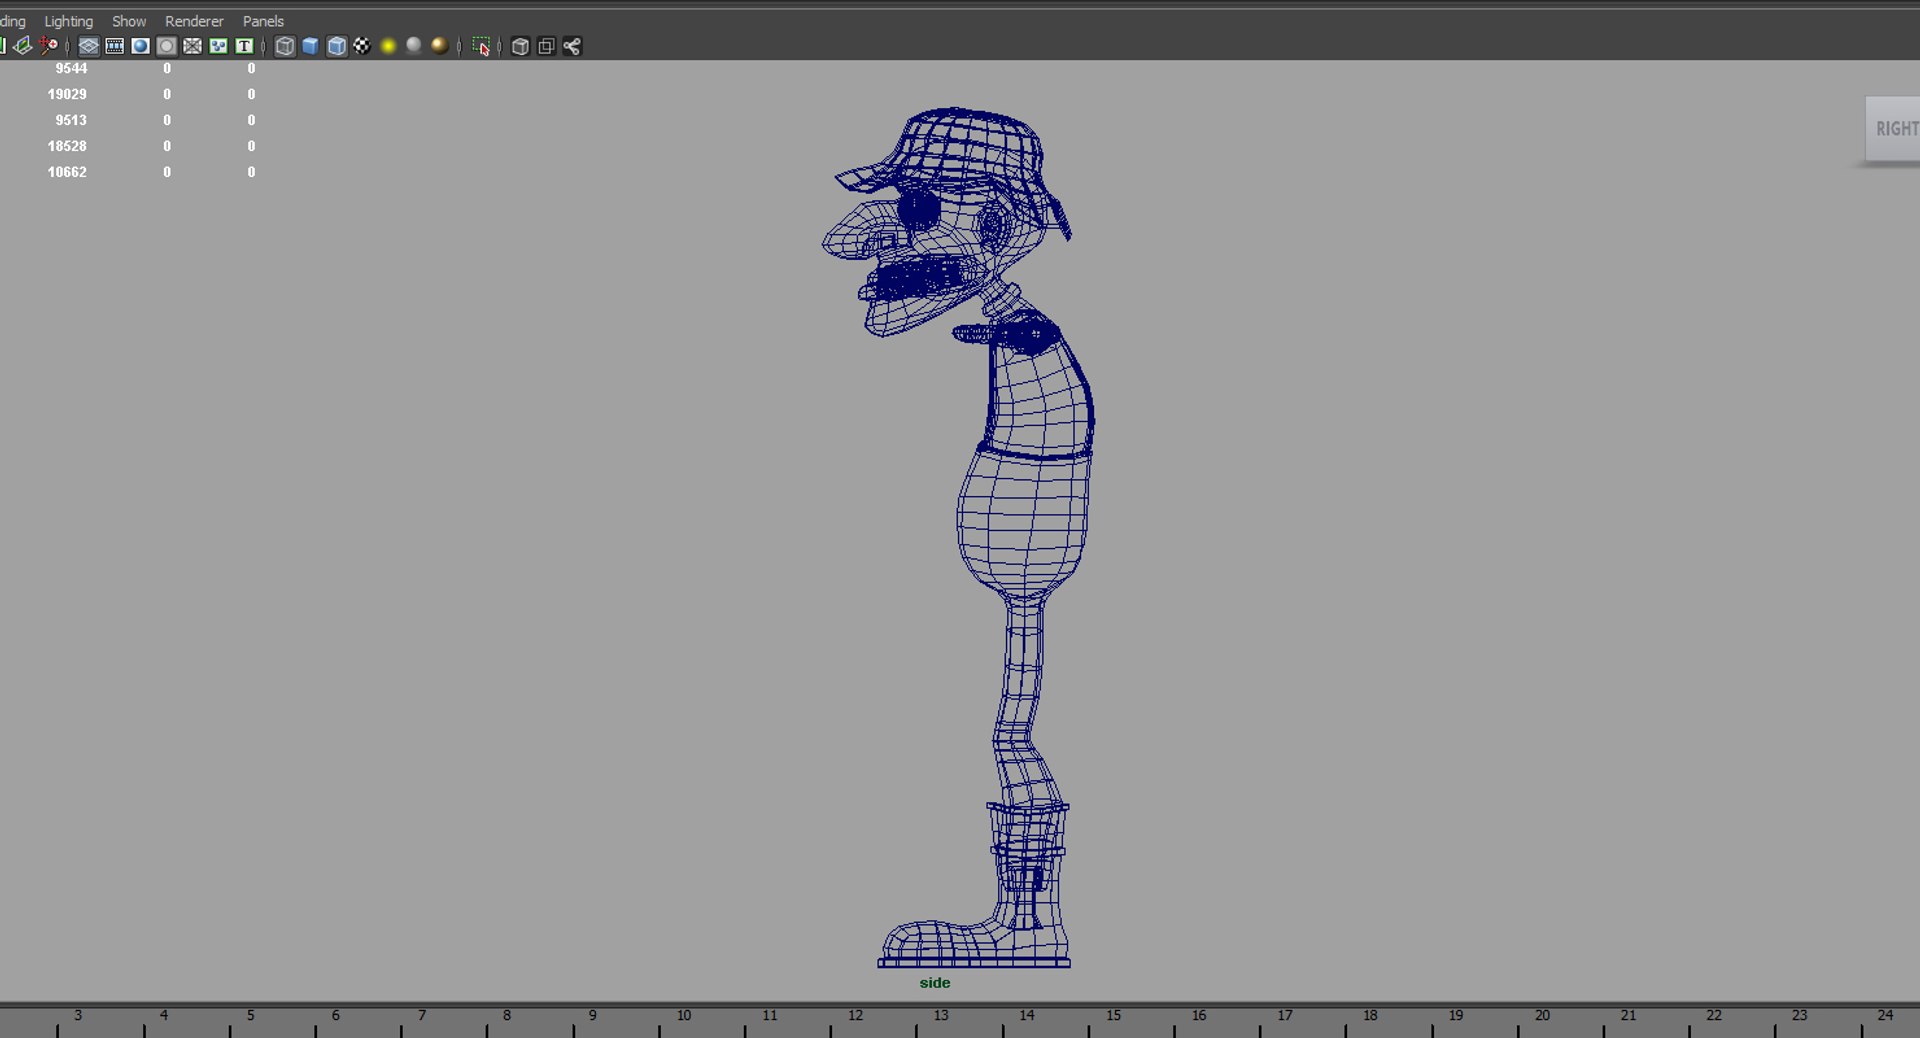The image size is (1920, 1038).
Task: Toggle X-ray joints icon
Action: coord(572,46)
